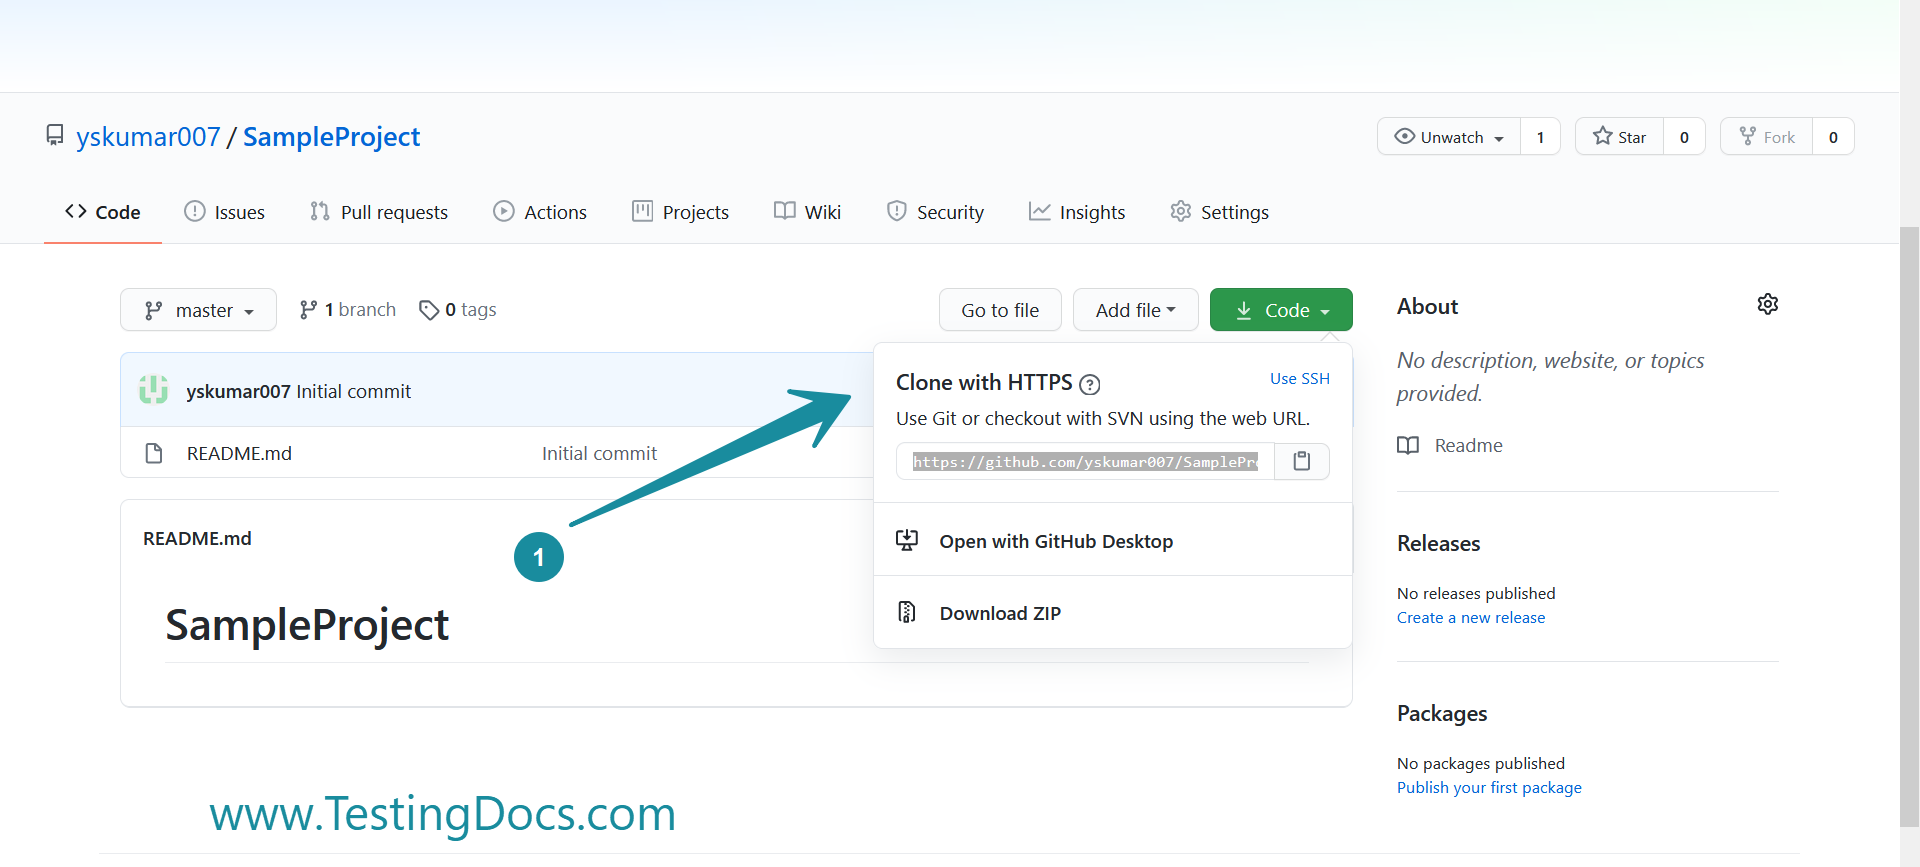Open the SampleProject repository link
The width and height of the screenshot is (1920, 867).
click(x=331, y=136)
